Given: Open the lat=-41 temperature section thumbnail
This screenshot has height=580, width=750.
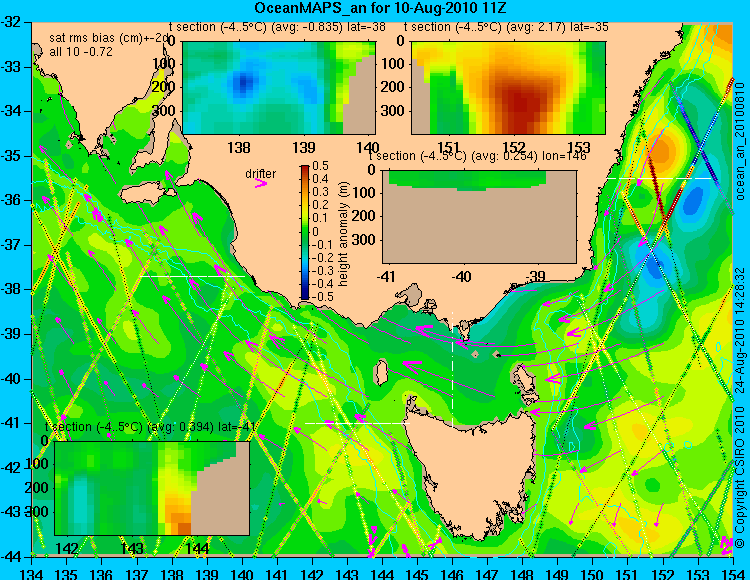Looking at the screenshot, I should (x=152, y=488).
